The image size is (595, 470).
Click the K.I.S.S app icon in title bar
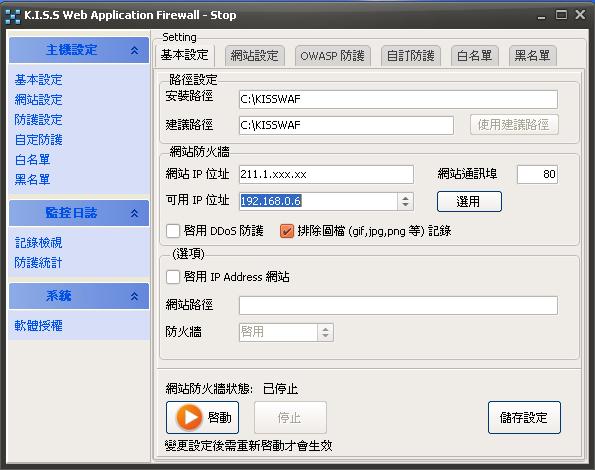coord(13,16)
